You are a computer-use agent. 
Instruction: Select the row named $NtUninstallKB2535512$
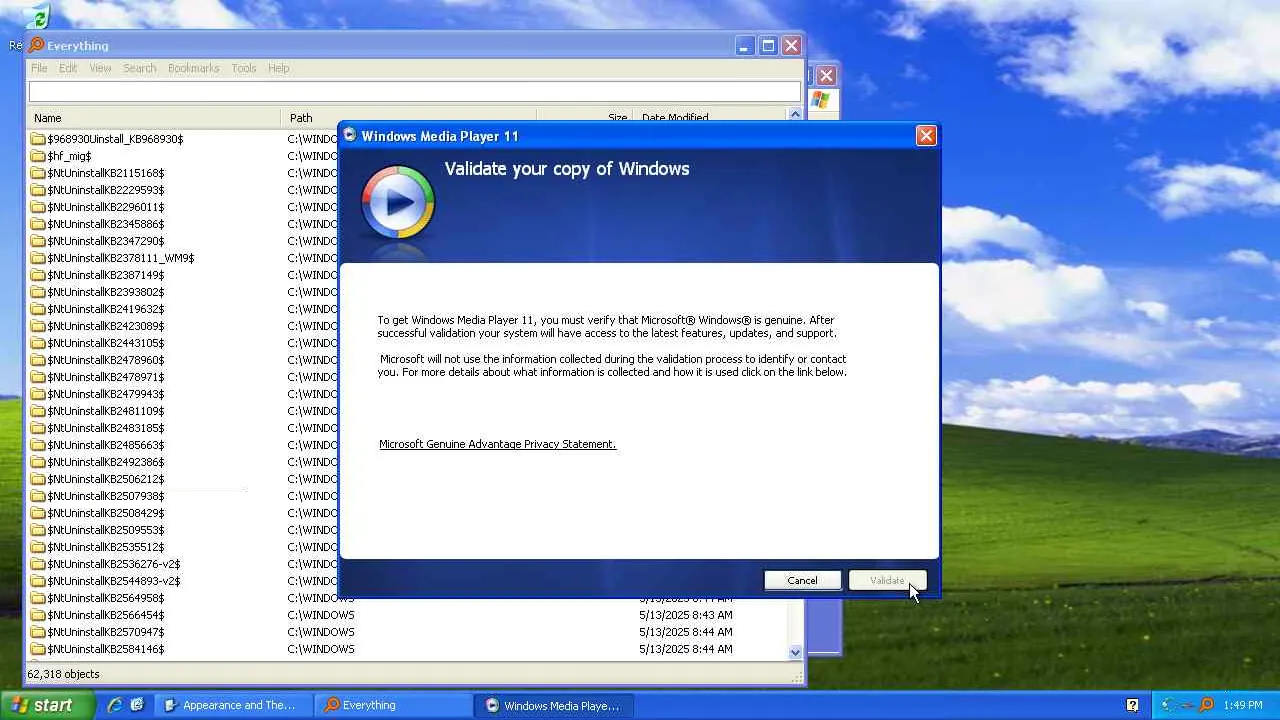click(105, 547)
